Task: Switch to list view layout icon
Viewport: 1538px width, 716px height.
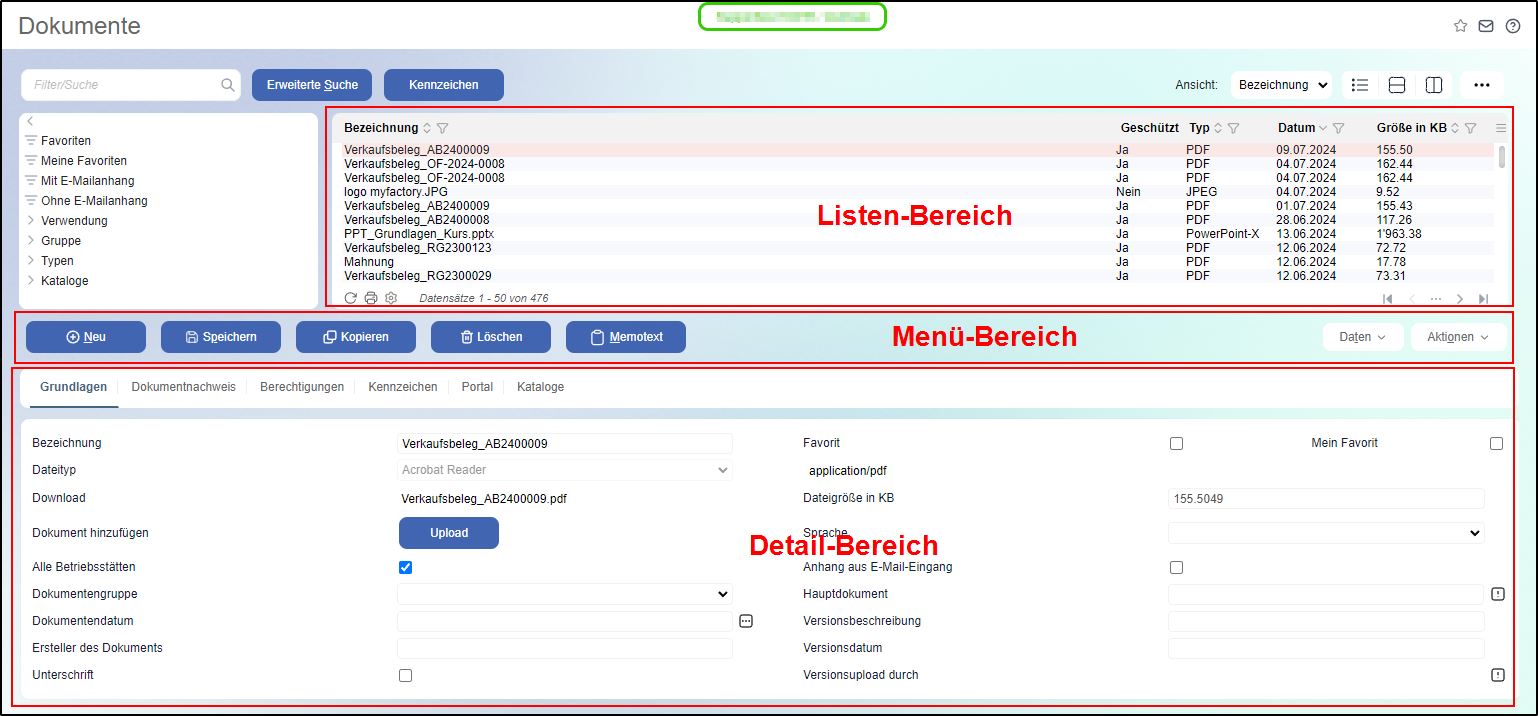Action: [x=1360, y=85]
